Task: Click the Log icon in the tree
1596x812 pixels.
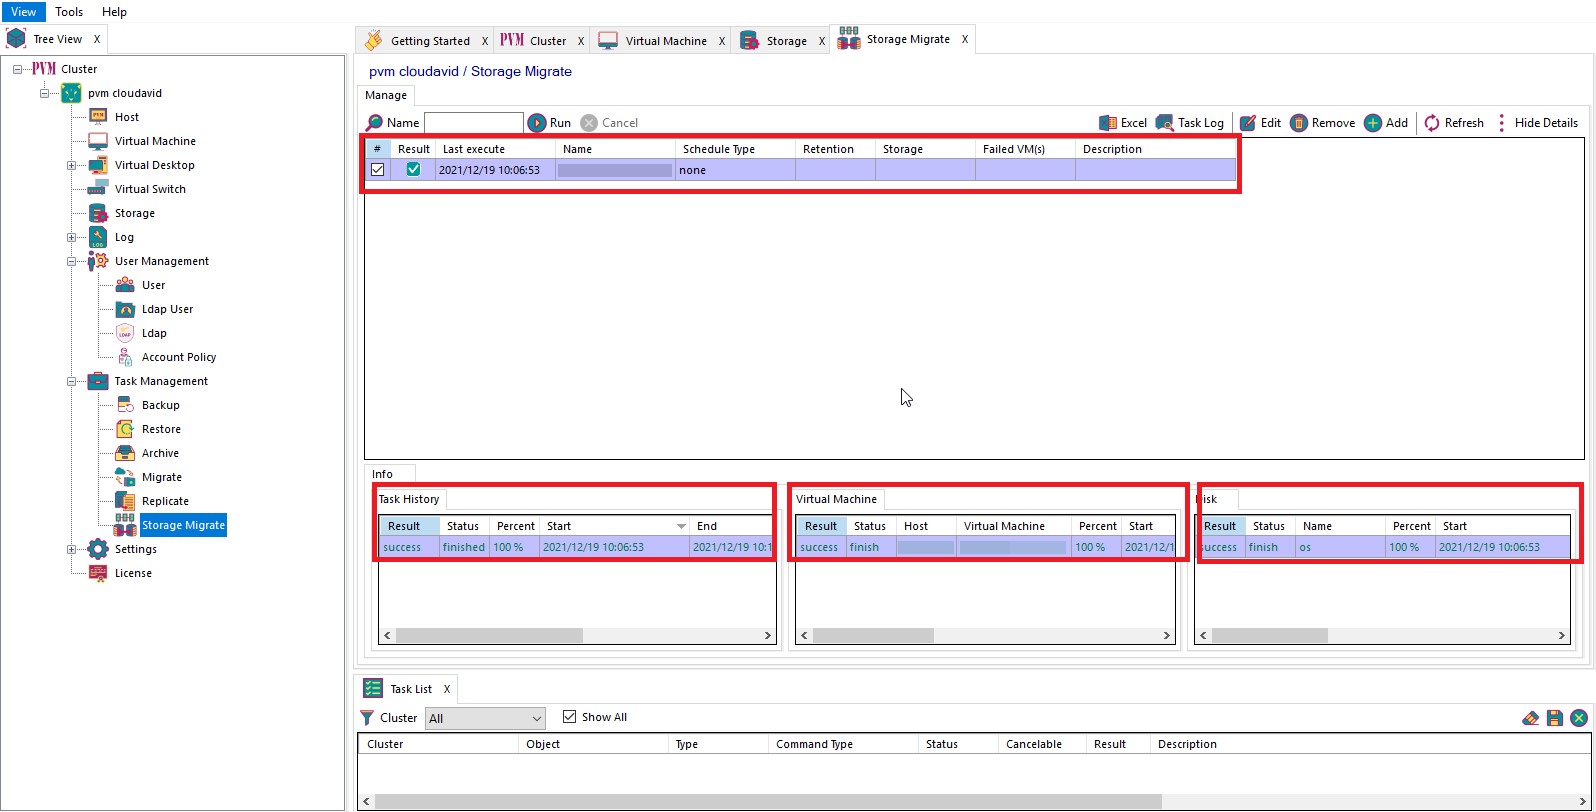Action: [x=98, y=237]
